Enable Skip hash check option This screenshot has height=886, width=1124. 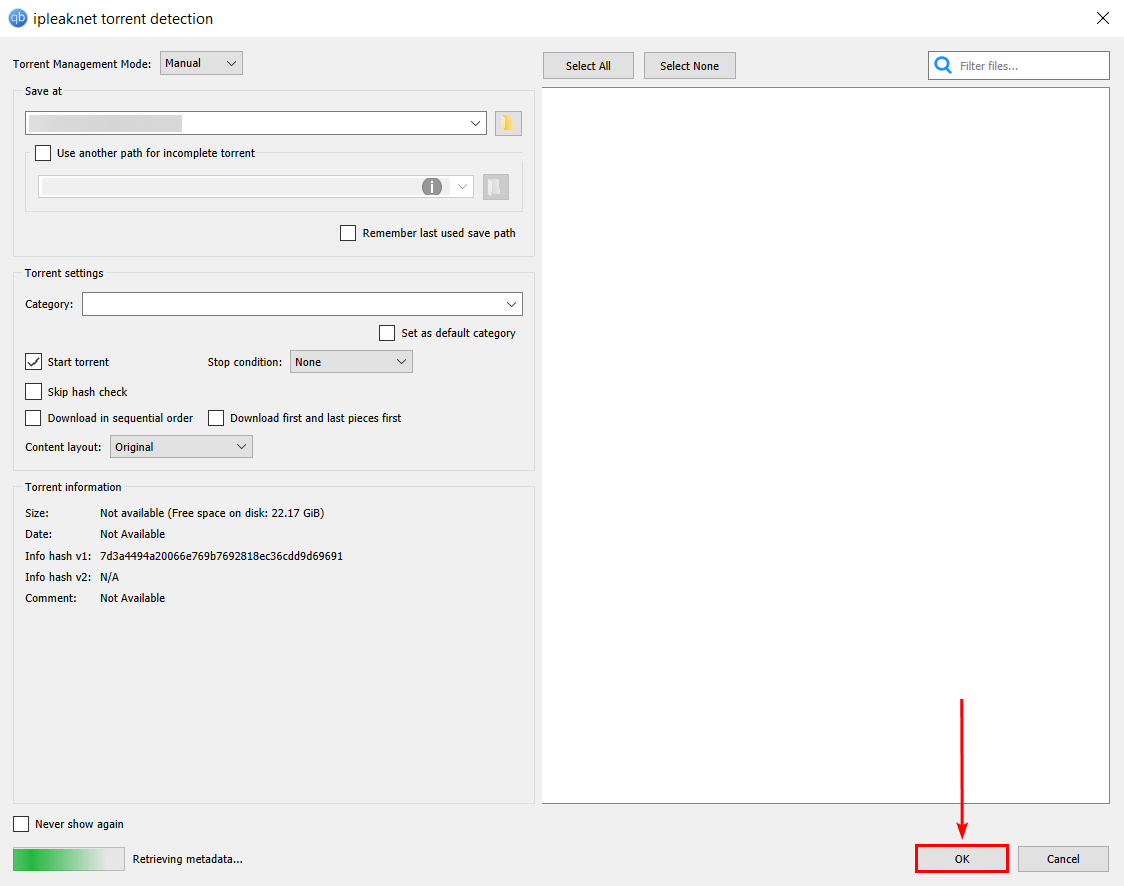(34, 392)
